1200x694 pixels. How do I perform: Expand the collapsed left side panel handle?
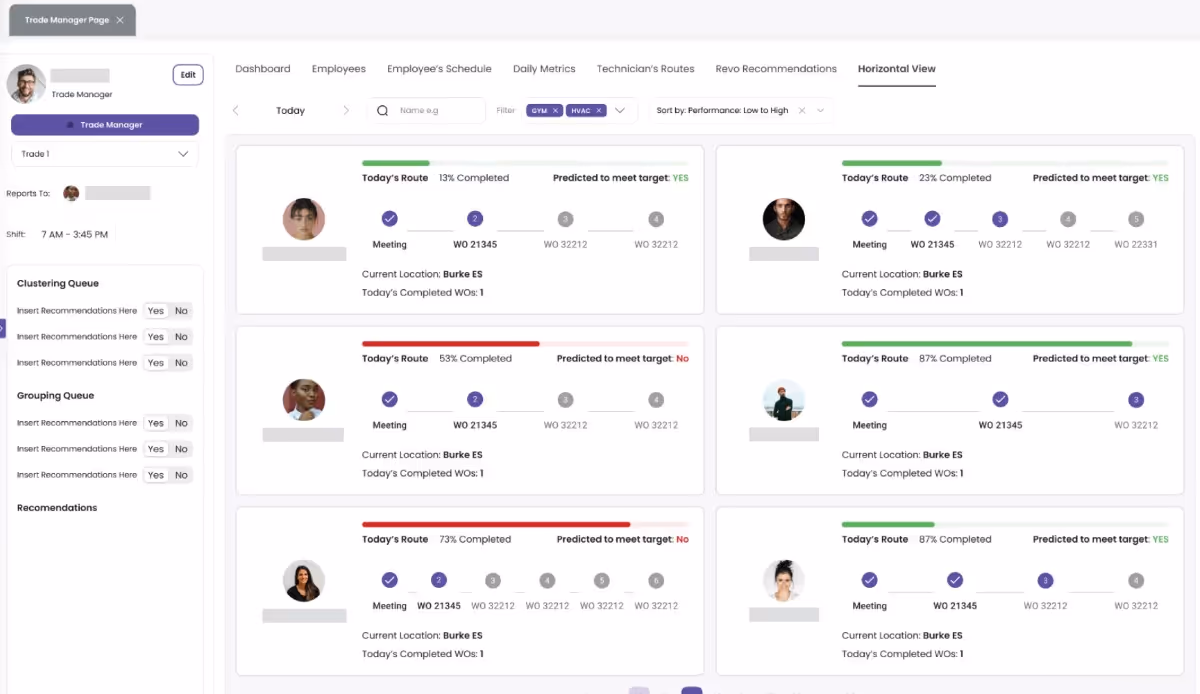pyautogui.click(x=3, y=328)
